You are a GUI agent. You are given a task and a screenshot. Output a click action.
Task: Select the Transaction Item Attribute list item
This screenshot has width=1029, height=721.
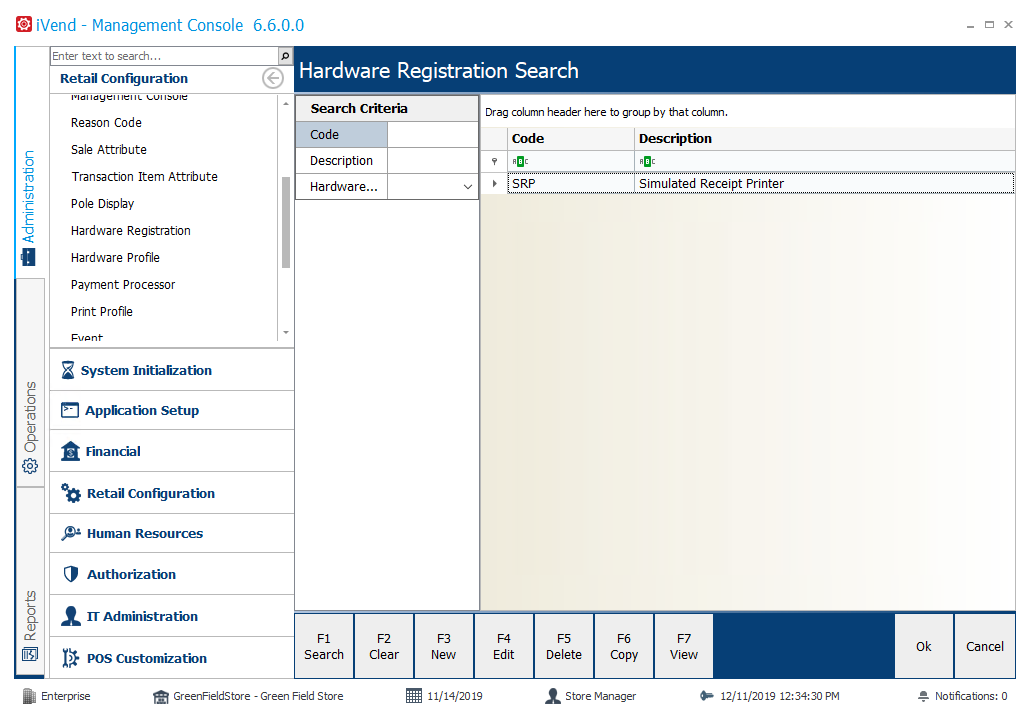coord(144,176)
